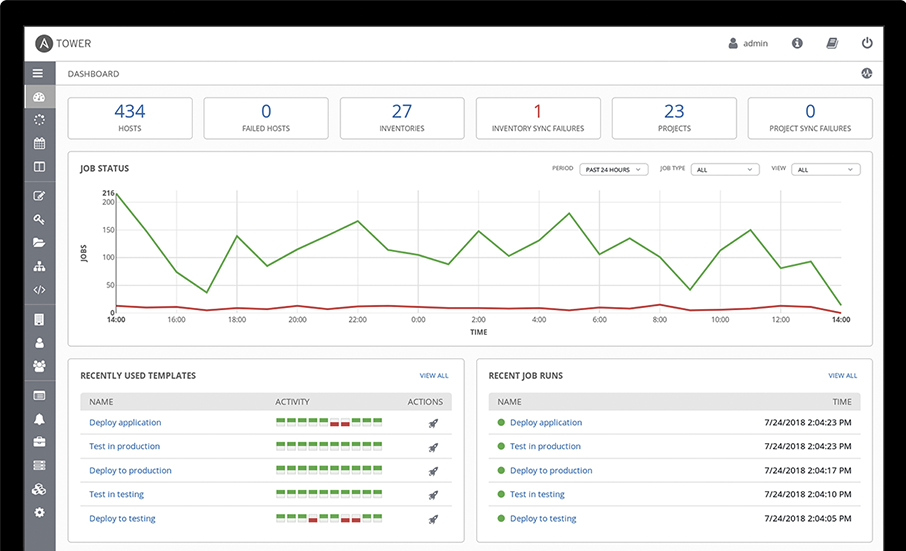Viewport: 906px width, 551px height.
Task: Open Settings gear icon in sidebar
Action: (x=39, y=512)
